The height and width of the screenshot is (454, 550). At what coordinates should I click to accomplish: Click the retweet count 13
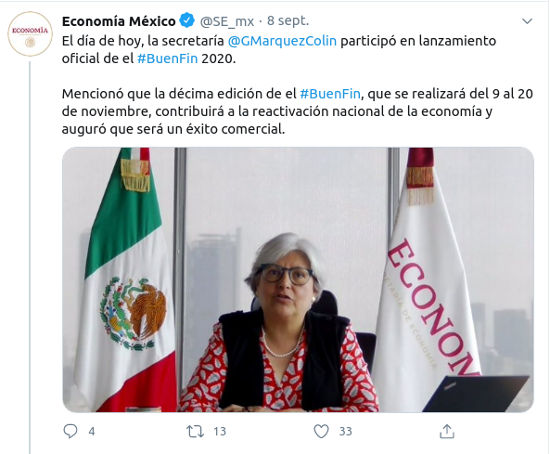pos(220,431)
